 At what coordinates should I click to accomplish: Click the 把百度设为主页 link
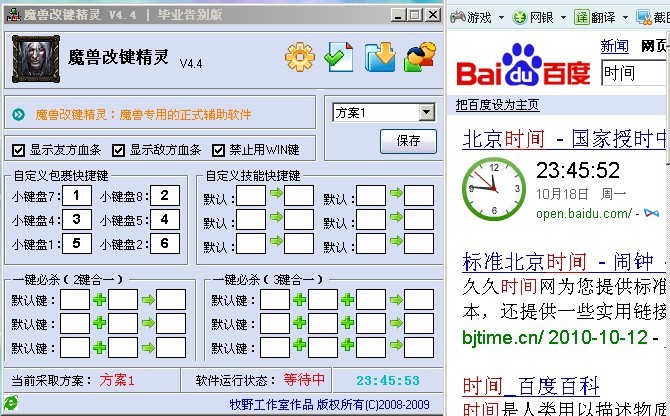pos(497,105)
